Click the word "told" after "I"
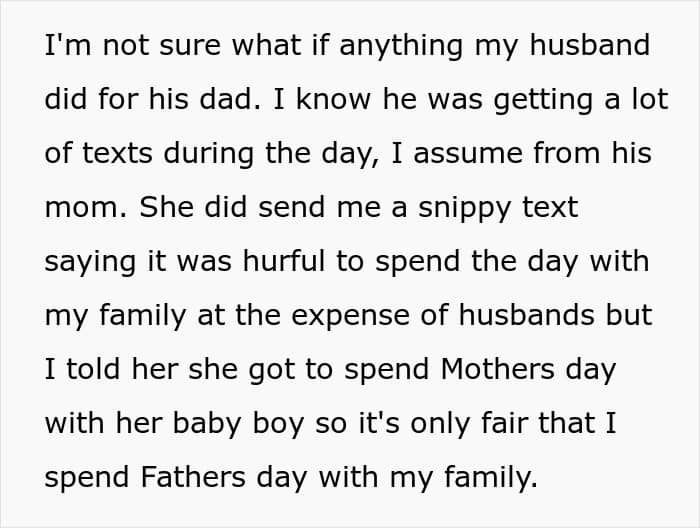Viewport: 700px width, 528px height. pos(93,369)
